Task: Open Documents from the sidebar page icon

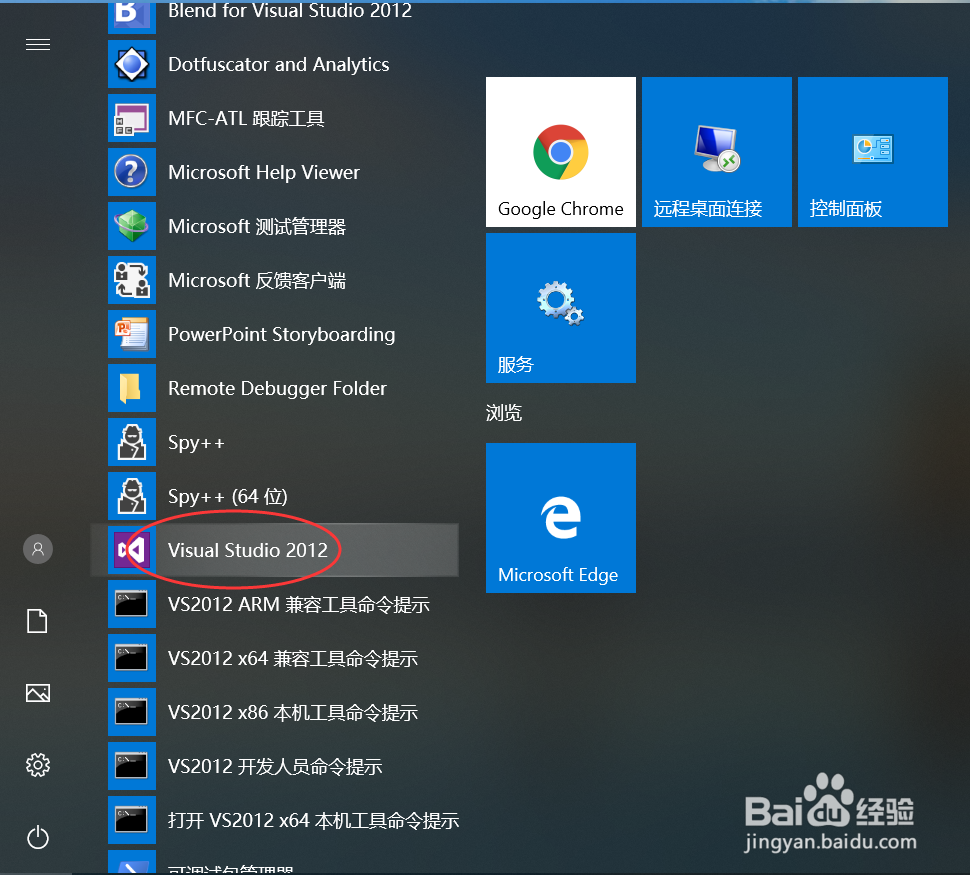Action: (37, 621)
